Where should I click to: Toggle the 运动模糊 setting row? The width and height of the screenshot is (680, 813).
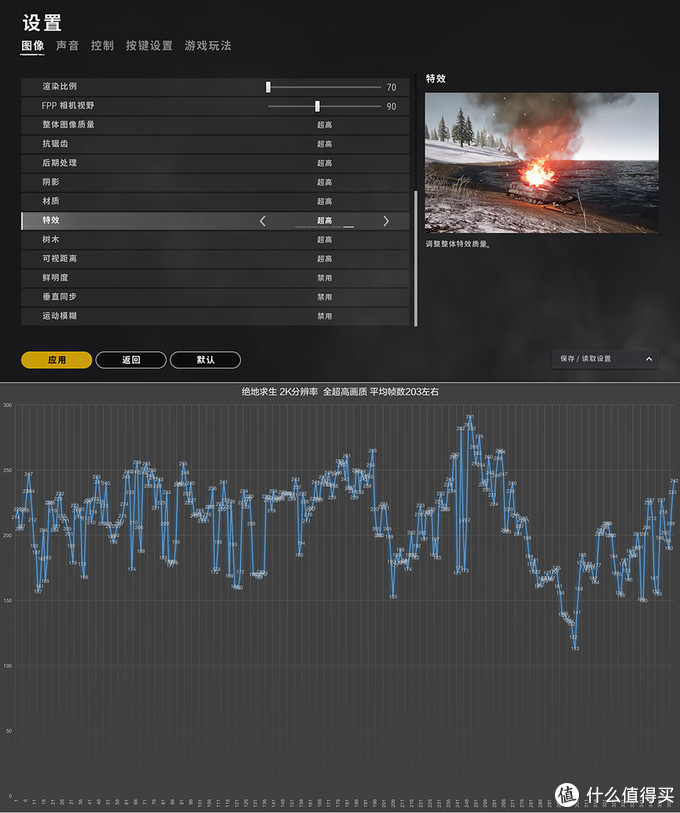pyautogui.click(x=215, y=316)
